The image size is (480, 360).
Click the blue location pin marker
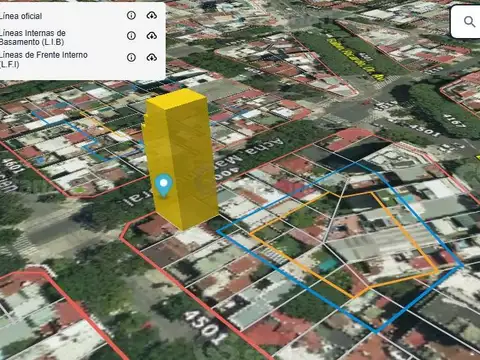tap(163, 185)
